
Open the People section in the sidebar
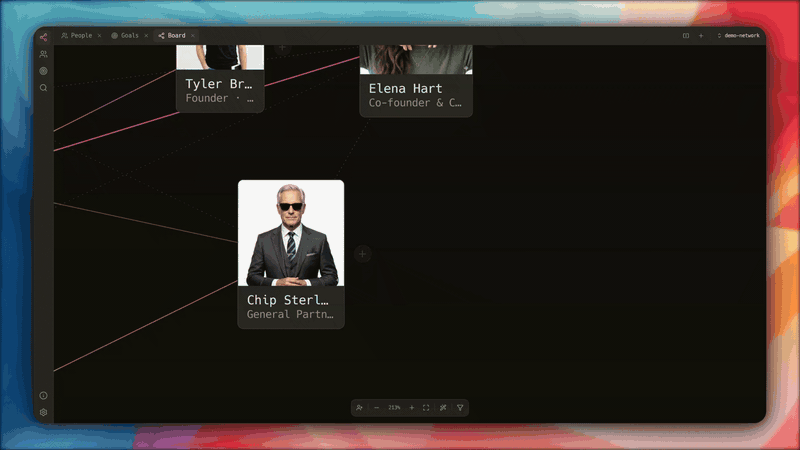click(x=43, y=54)
